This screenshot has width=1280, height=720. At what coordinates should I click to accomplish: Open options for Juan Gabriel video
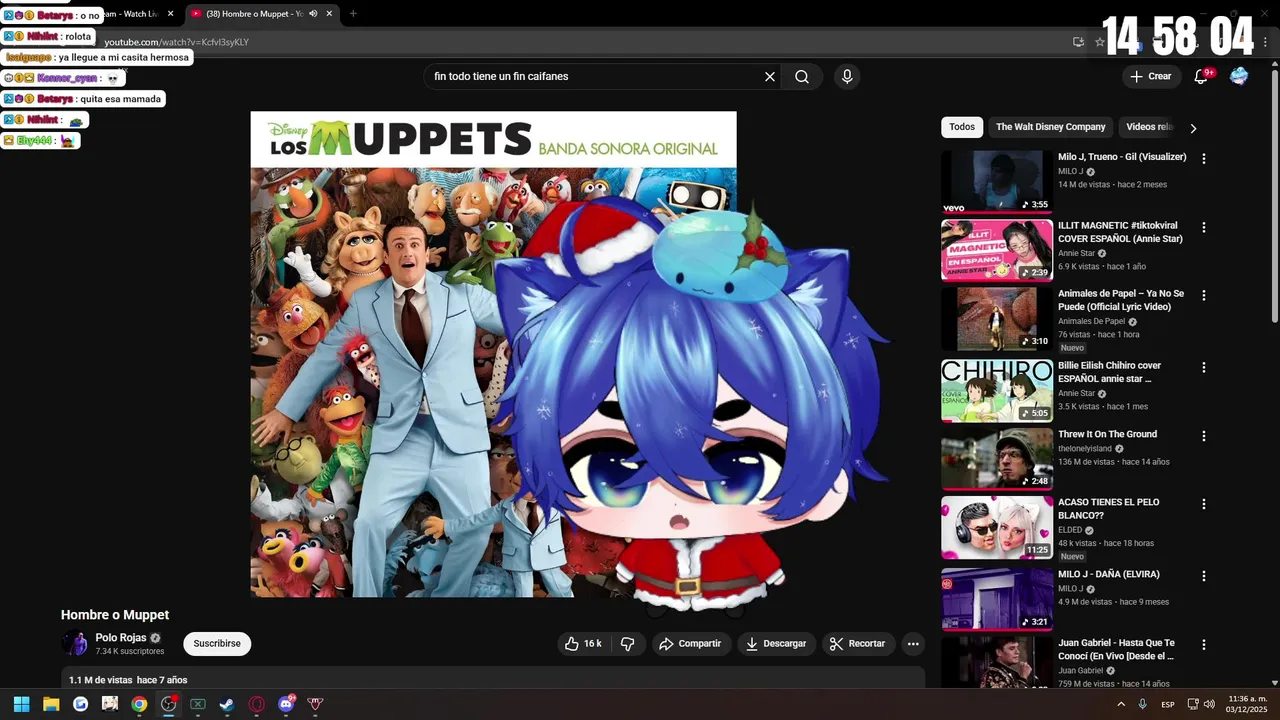pyautogui.click(x=1204, y=645)
